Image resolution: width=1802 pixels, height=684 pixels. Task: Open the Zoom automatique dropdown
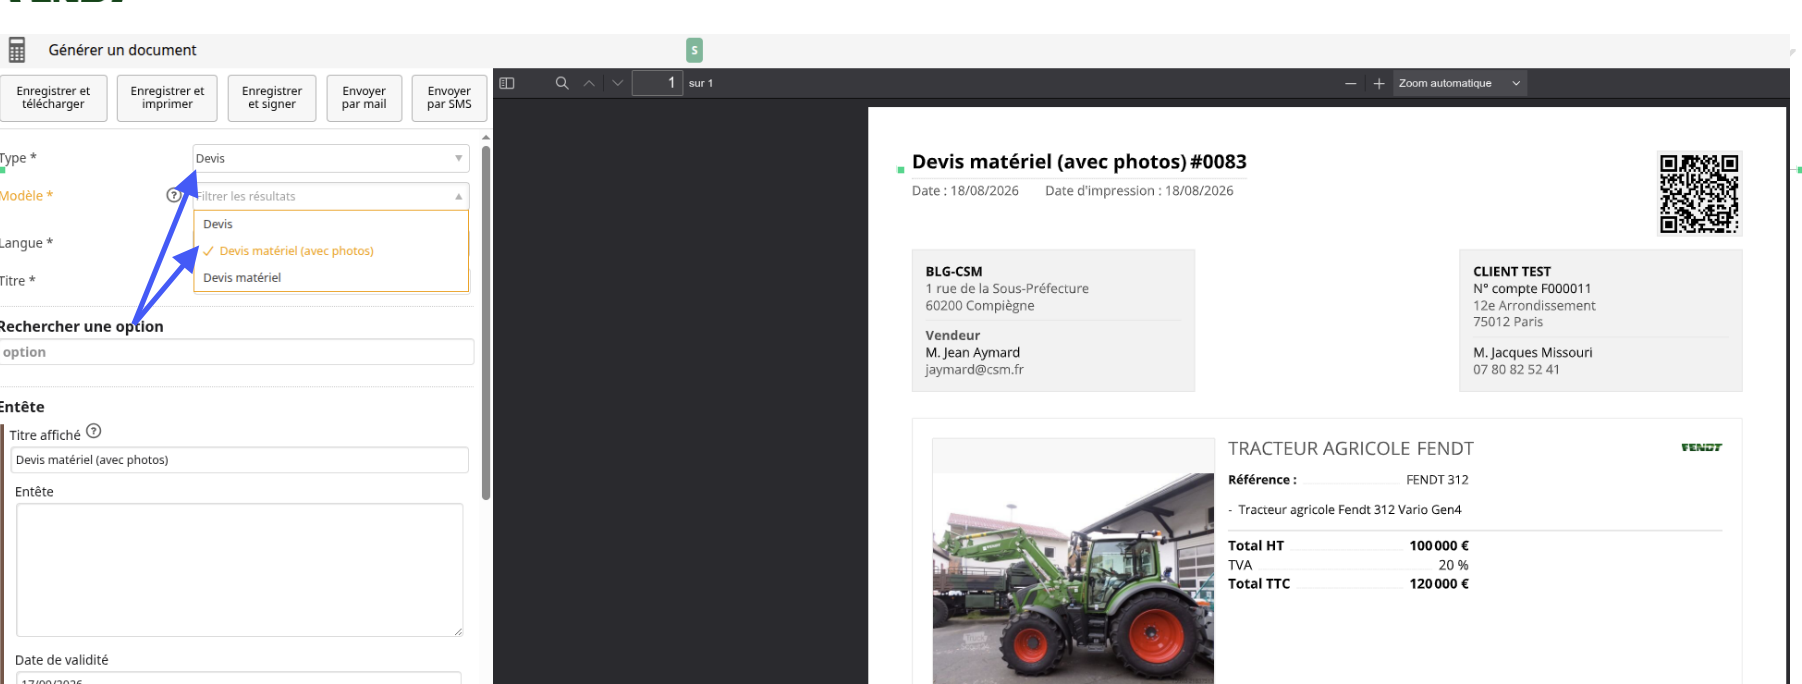[1459, 83]
